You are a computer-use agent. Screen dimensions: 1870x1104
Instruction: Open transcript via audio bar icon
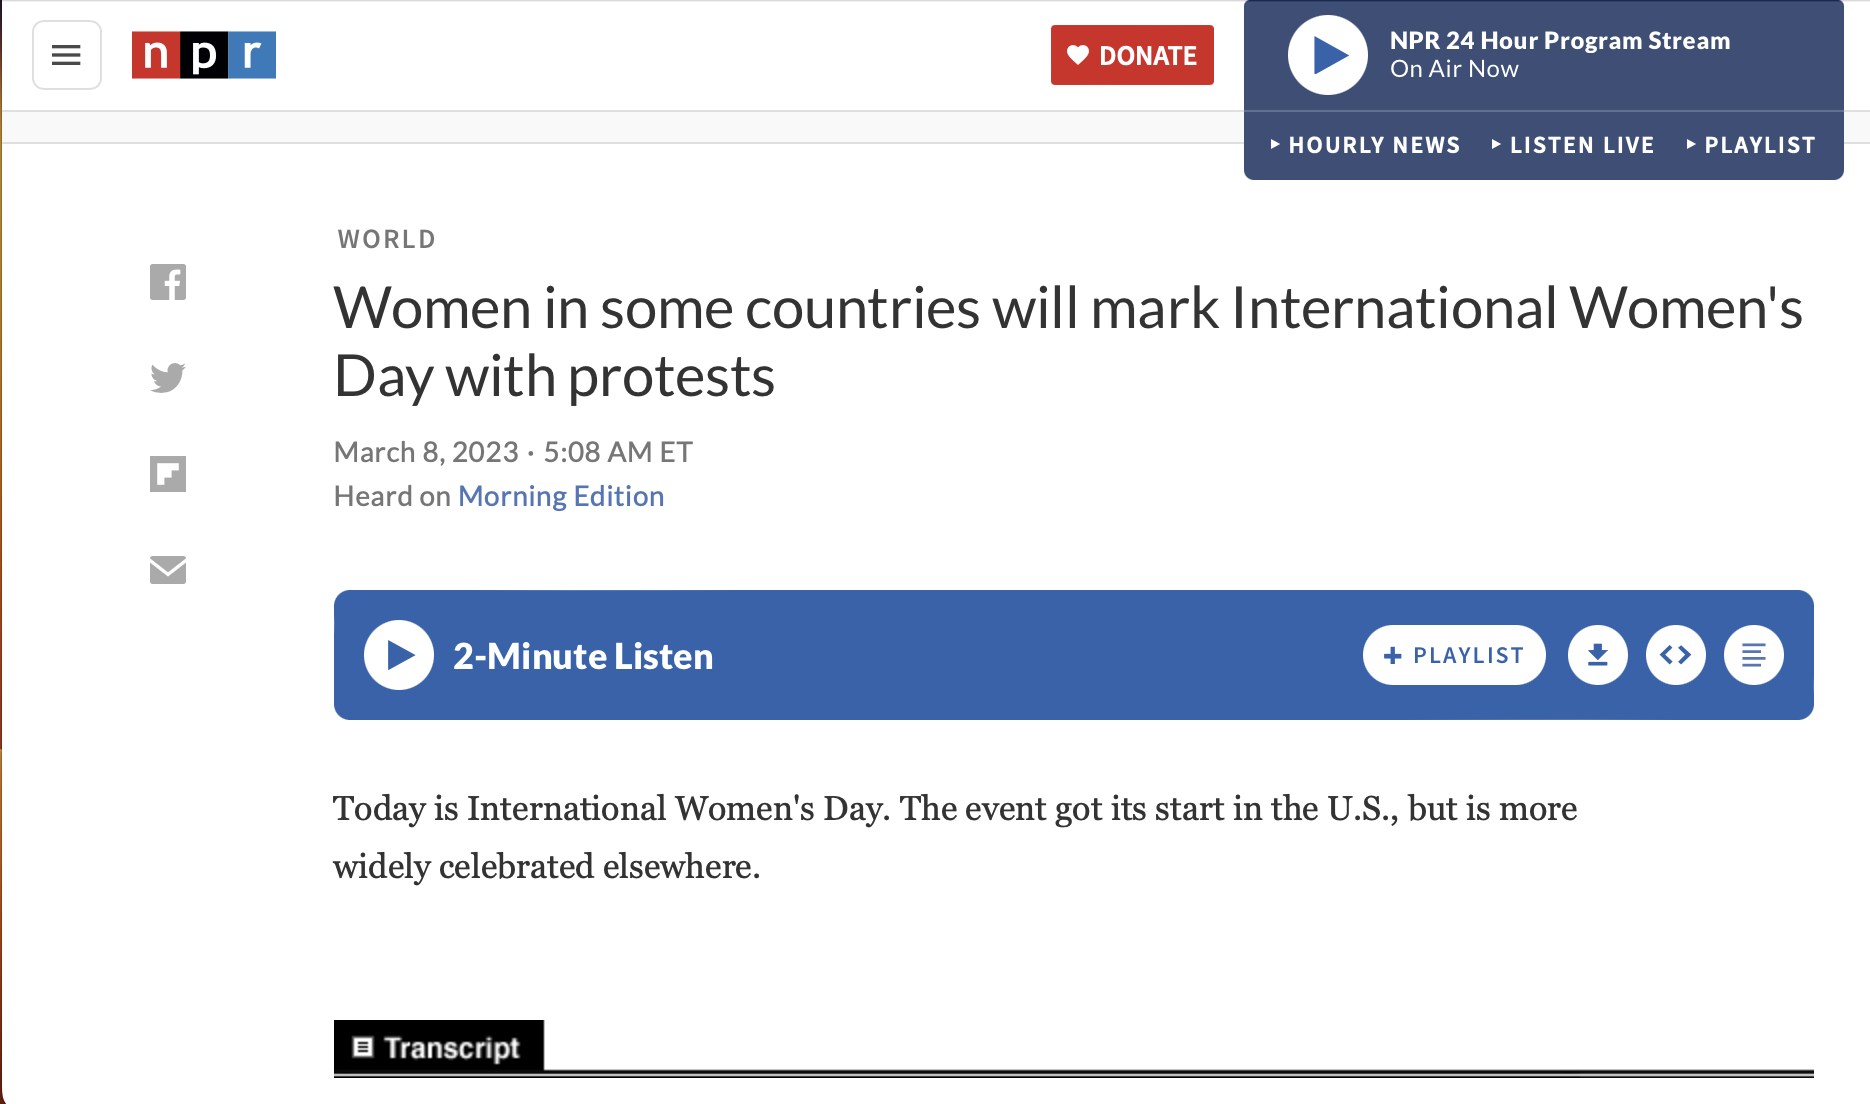[x=1754, y=655]
